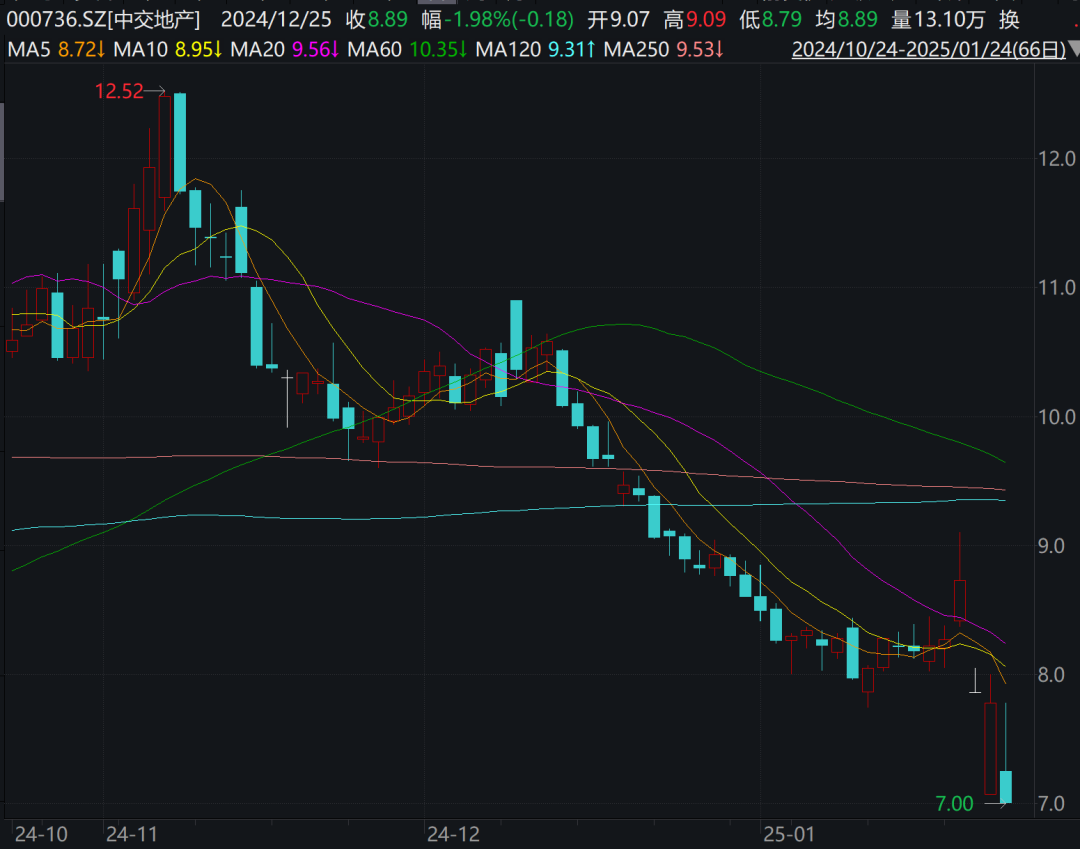1080x849 pixels.
Task: Select the MA10 8.95 indicator label
Action: (167, 50)
